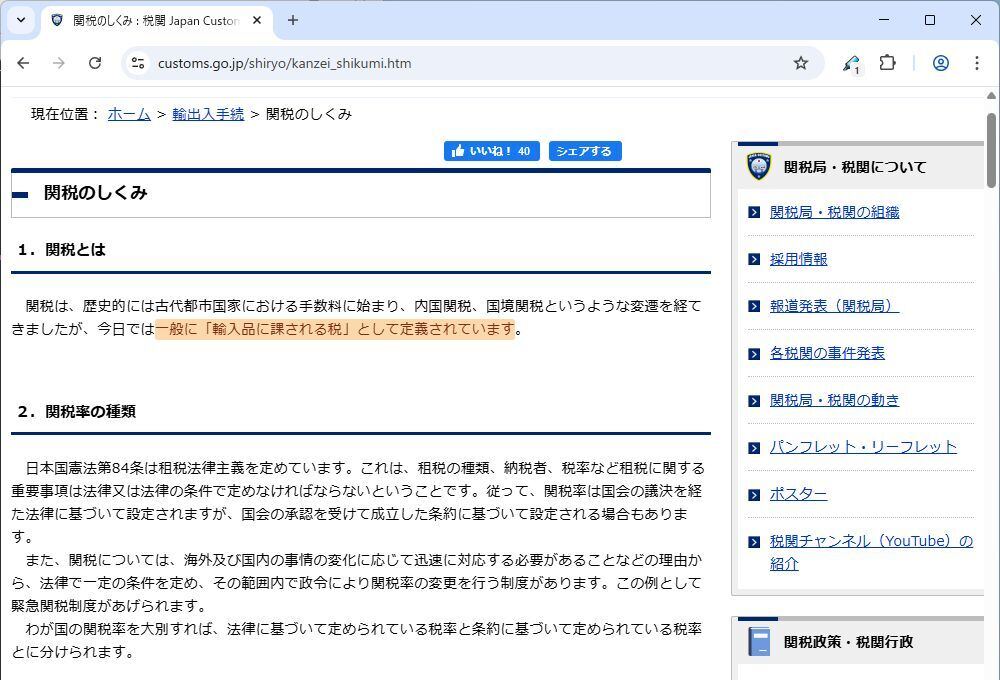Click the Facebook いいね! button
This screenshot has height=680, width=1000.
pyautogui.click(x=492, y=151)
